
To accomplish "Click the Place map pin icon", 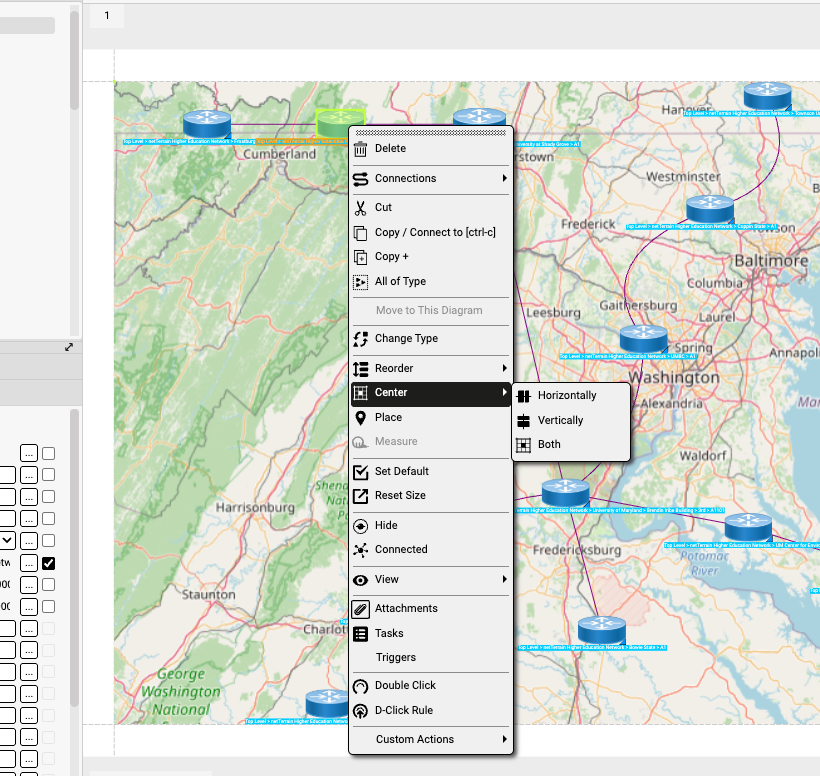I will pos(361,418).
